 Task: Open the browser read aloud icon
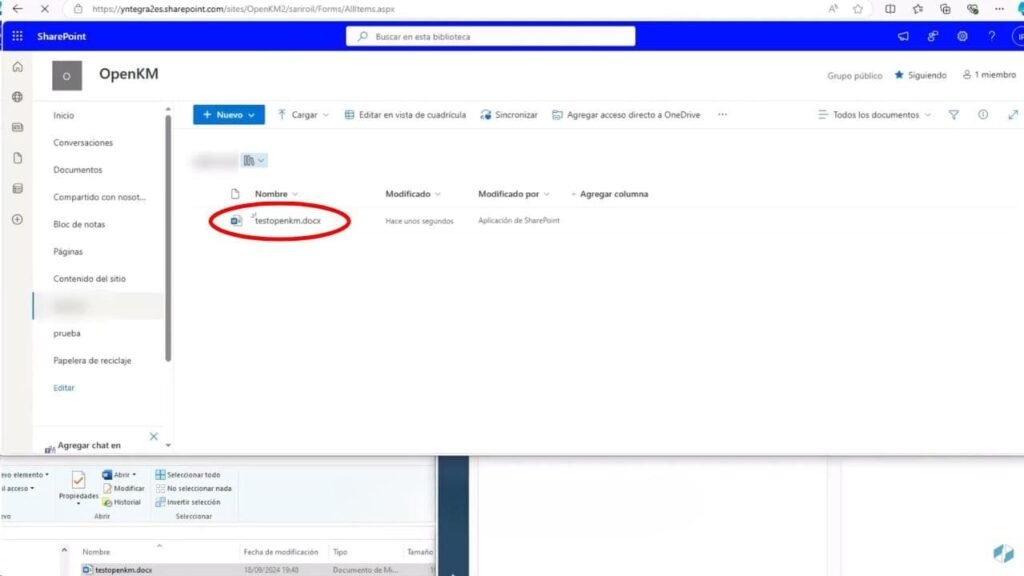coord(833,9)
